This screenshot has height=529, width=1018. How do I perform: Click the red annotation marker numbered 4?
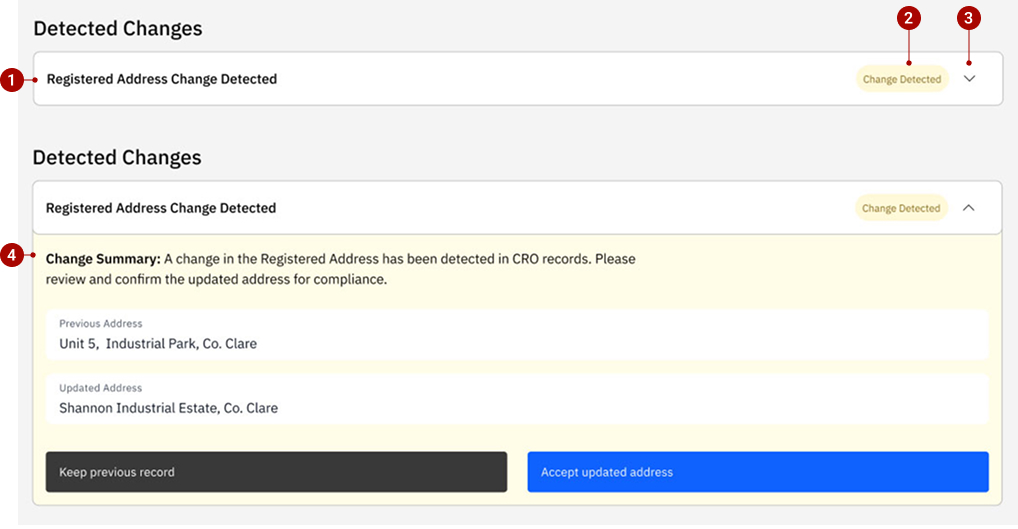(12, 257)
